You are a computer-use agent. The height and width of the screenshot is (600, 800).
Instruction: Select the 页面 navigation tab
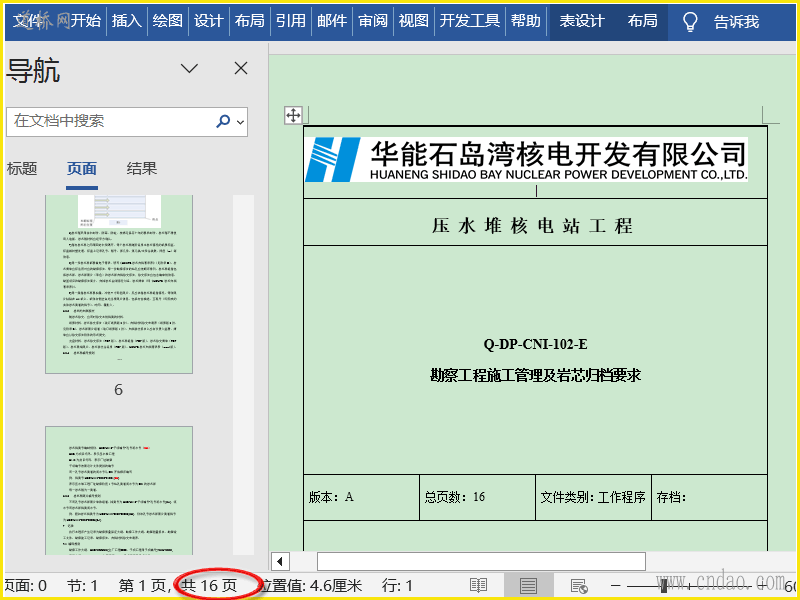[x=82, y=168]
